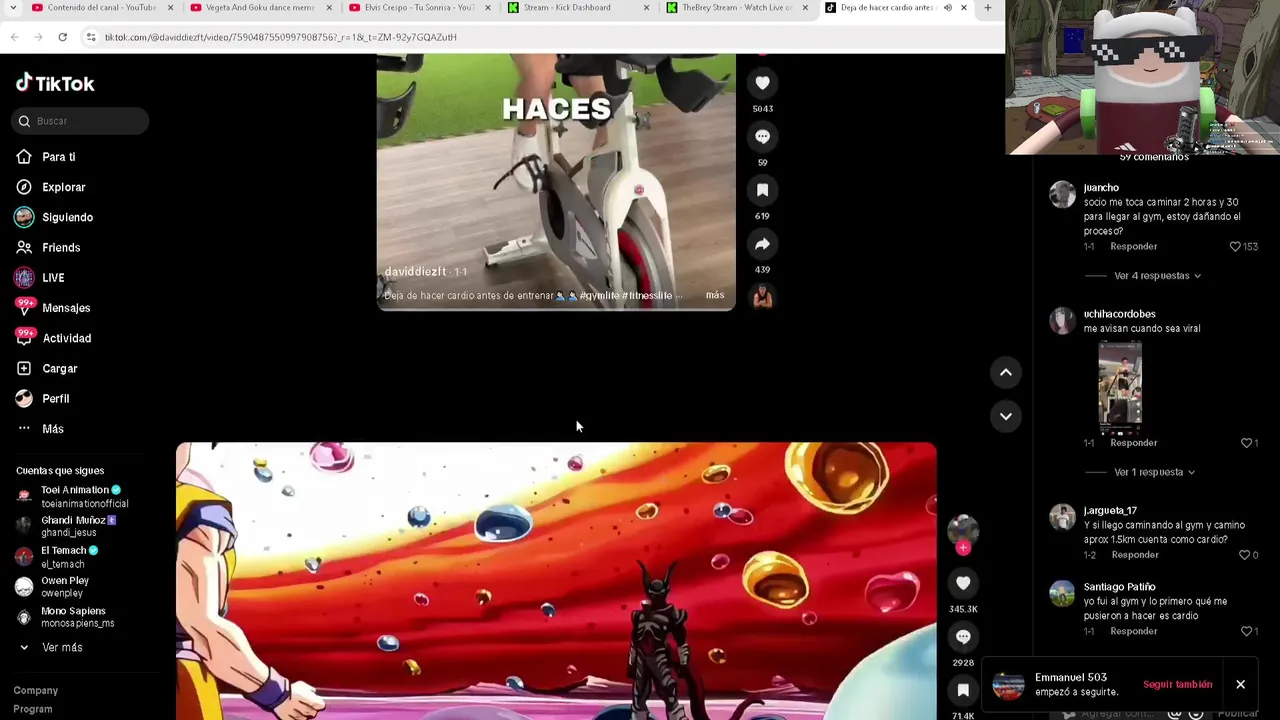Like juancho's comment with 153 likes
The height and width of the screenshot is (720, 1280).
click(x=1235, y=246)
